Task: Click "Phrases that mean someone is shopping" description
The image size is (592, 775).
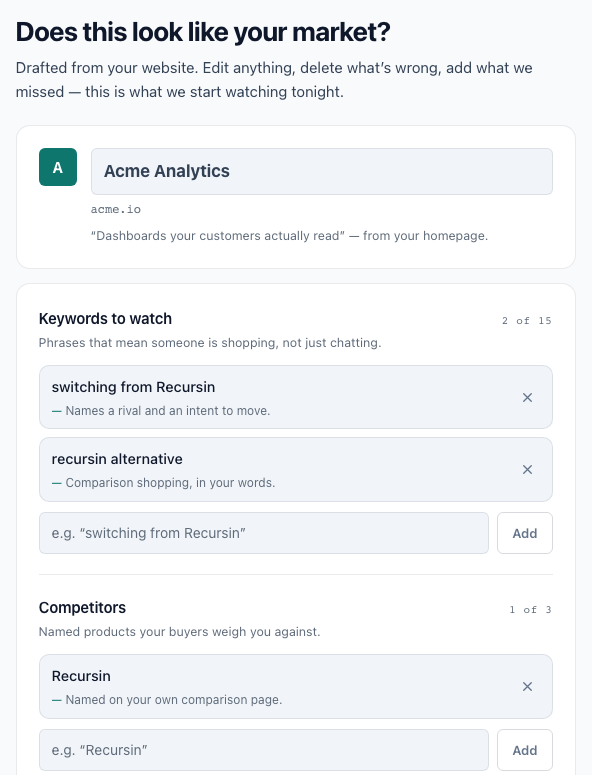Action: (x=210, y=343)
